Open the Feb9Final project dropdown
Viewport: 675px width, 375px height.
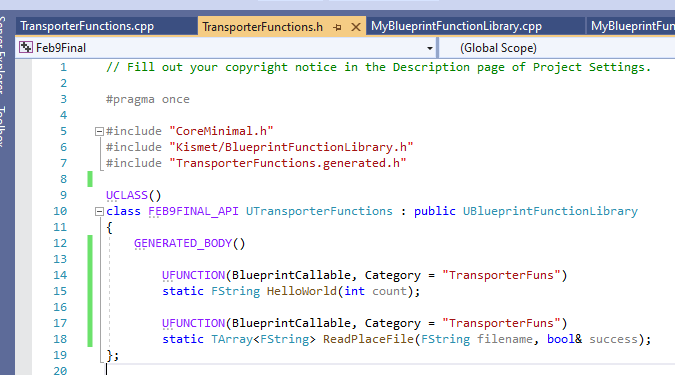pos(430,48)
